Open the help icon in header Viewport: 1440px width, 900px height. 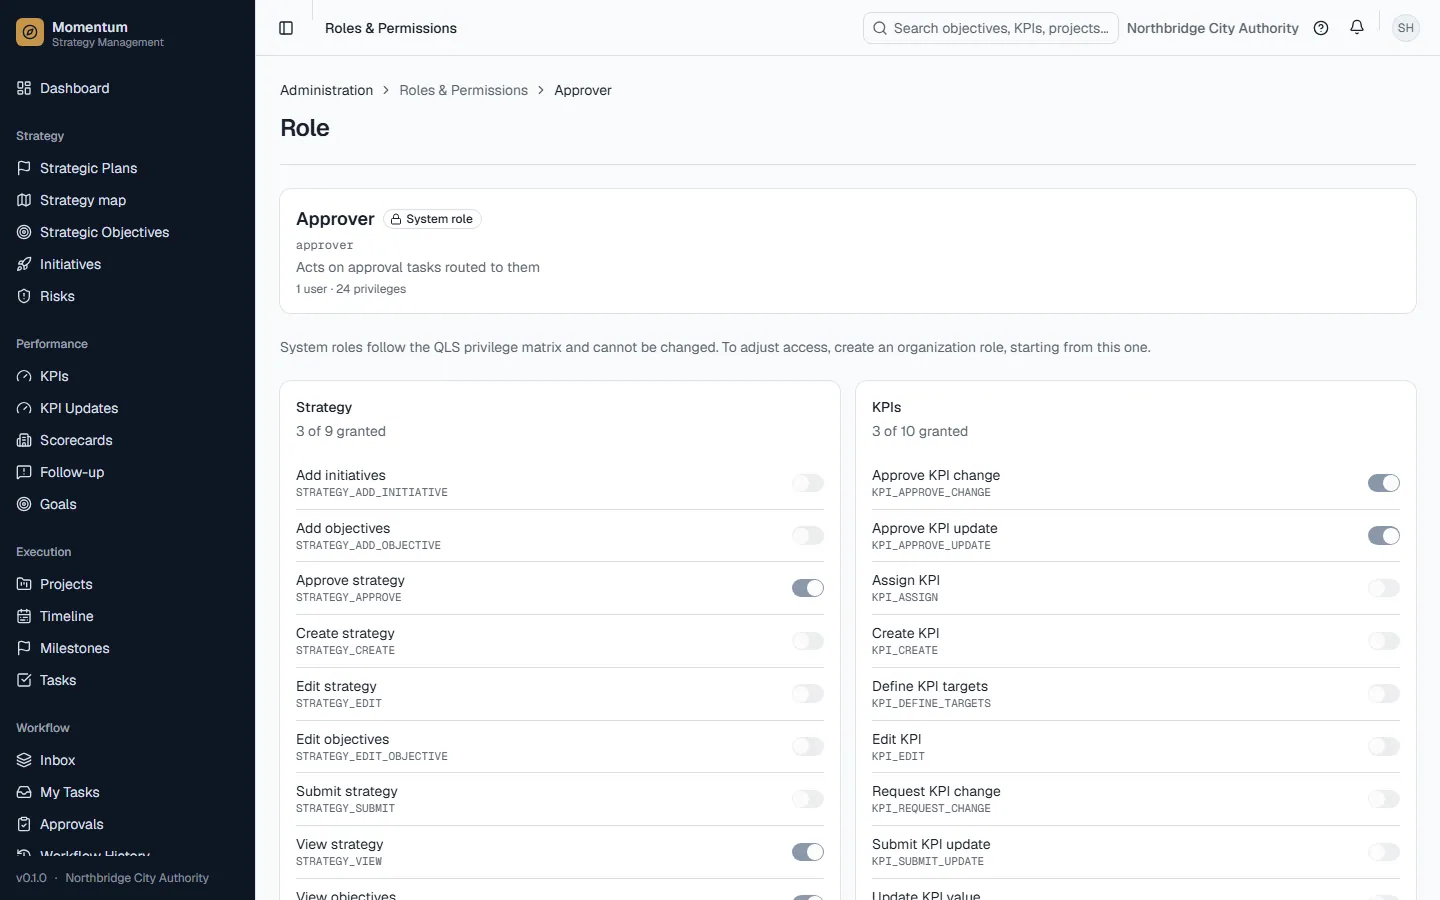pos(1321,28)
